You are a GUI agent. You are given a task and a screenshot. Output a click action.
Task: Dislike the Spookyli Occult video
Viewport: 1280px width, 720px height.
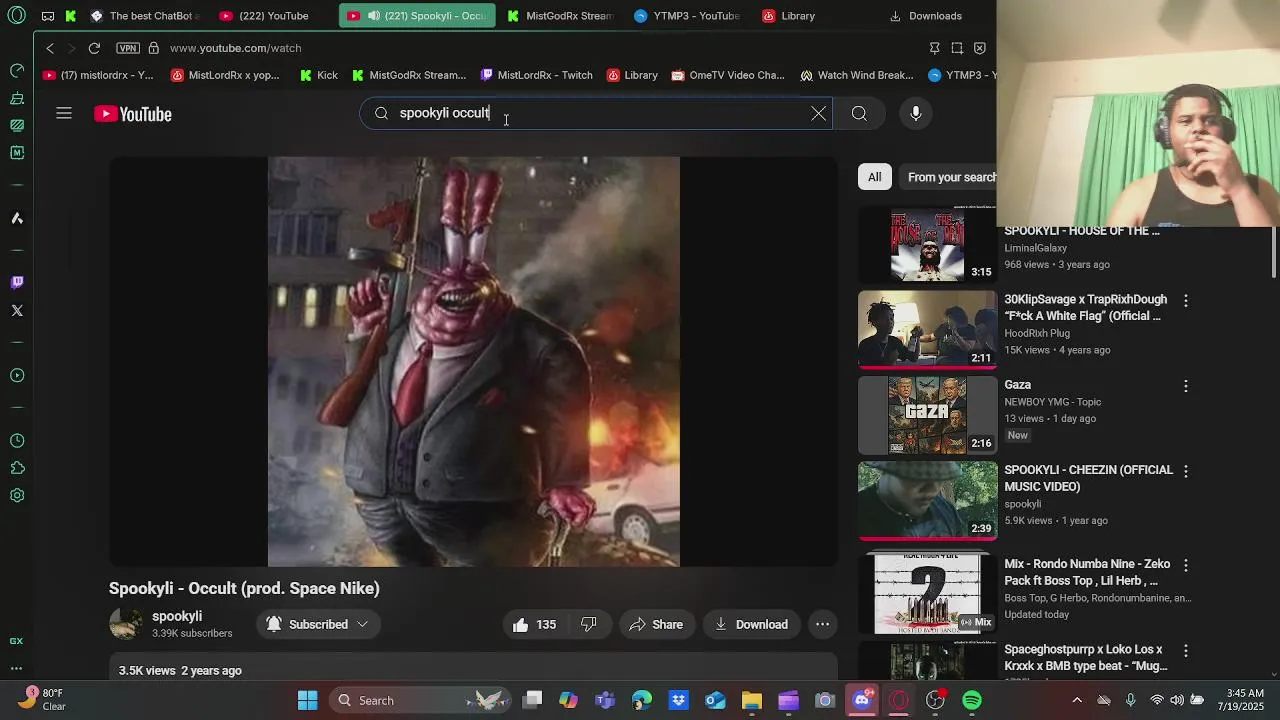click(589, 624)
